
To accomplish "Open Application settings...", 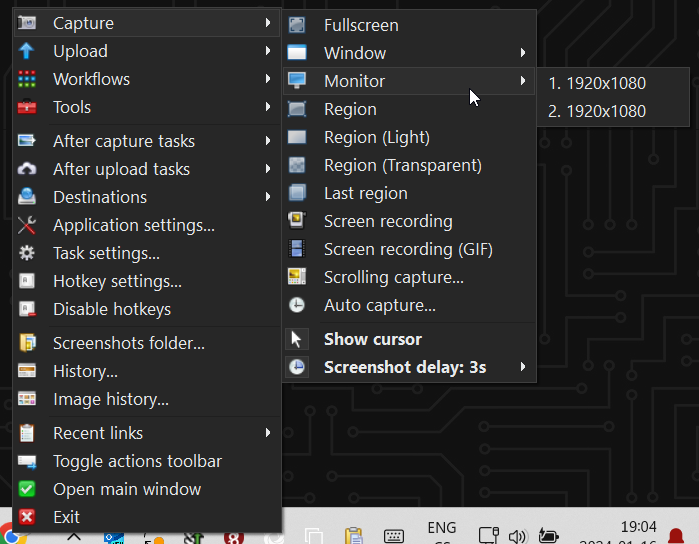I will click(x=133, y=225).
